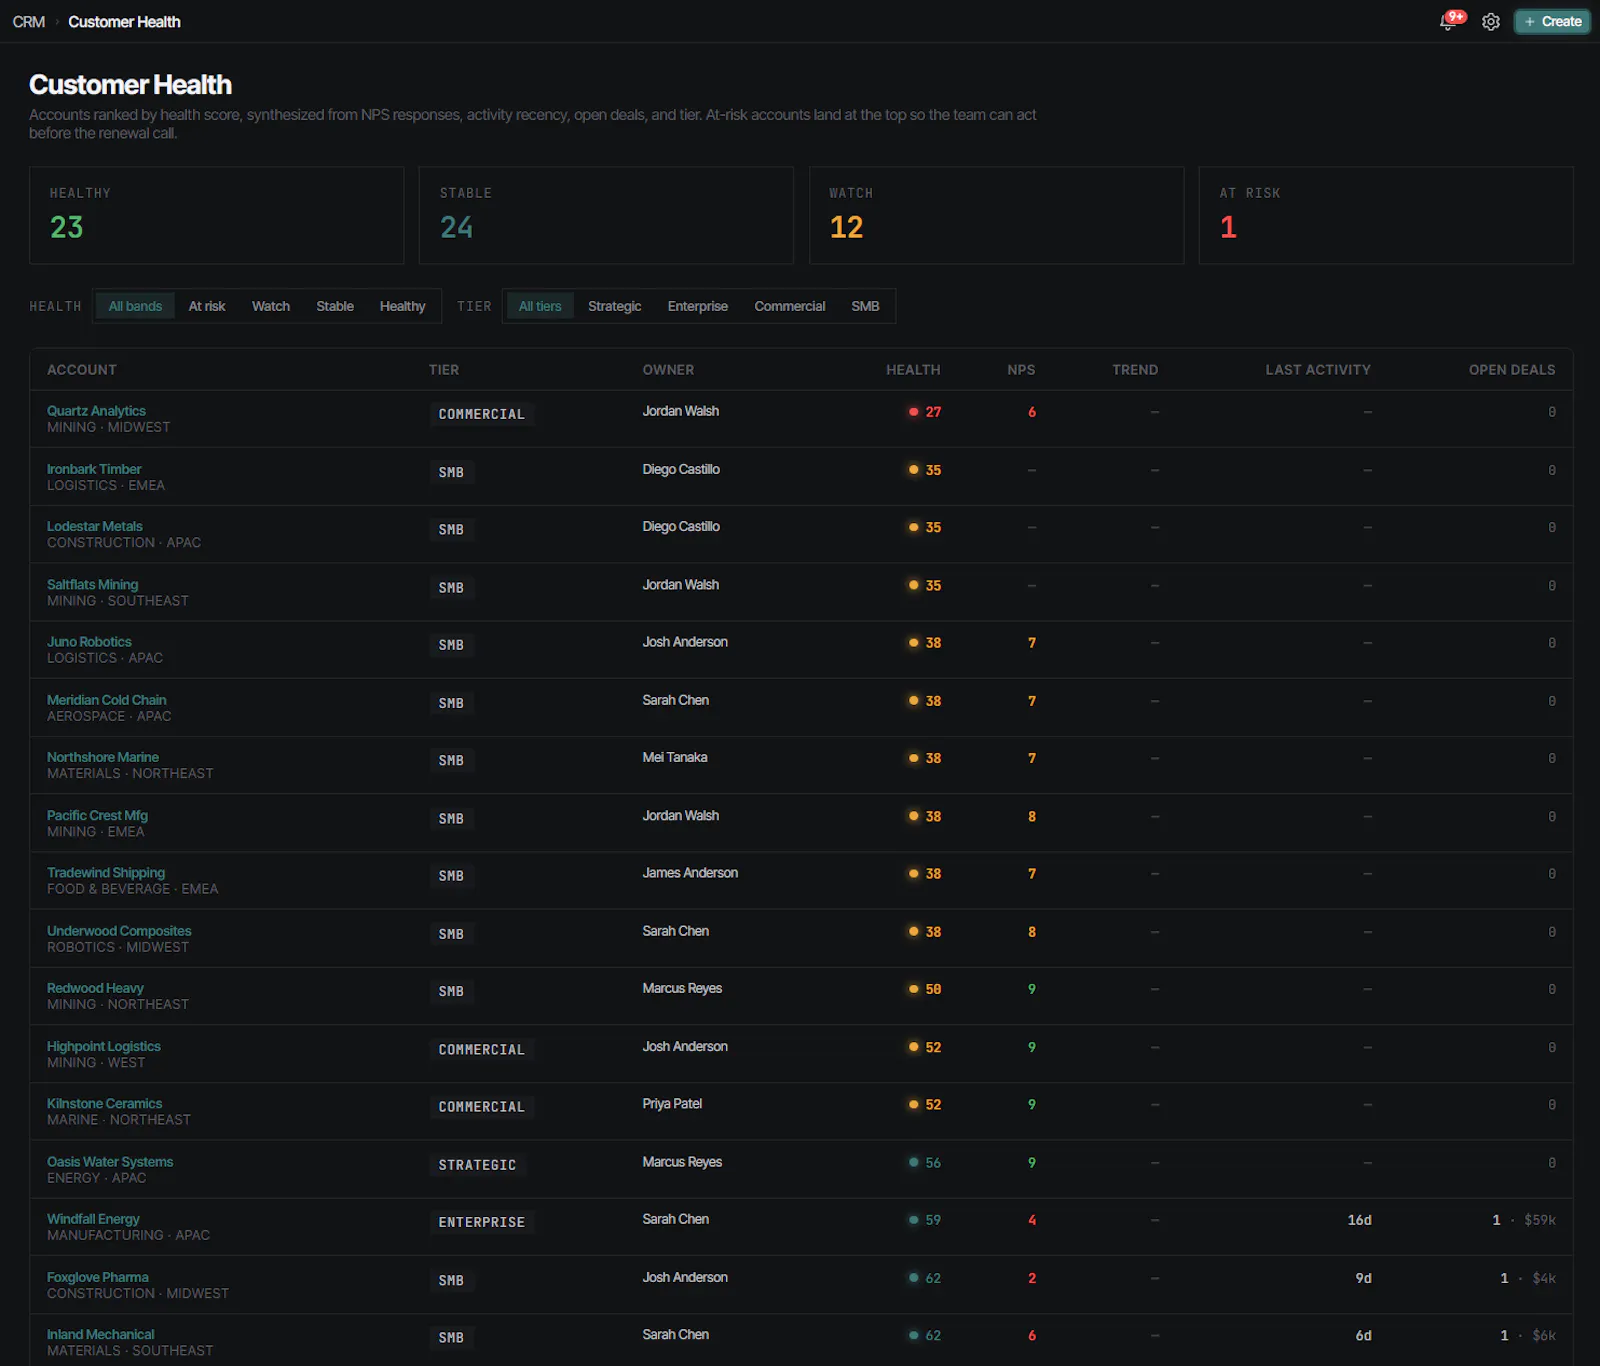
Task: Open the Lodestar Metals account
Action: 95,526
